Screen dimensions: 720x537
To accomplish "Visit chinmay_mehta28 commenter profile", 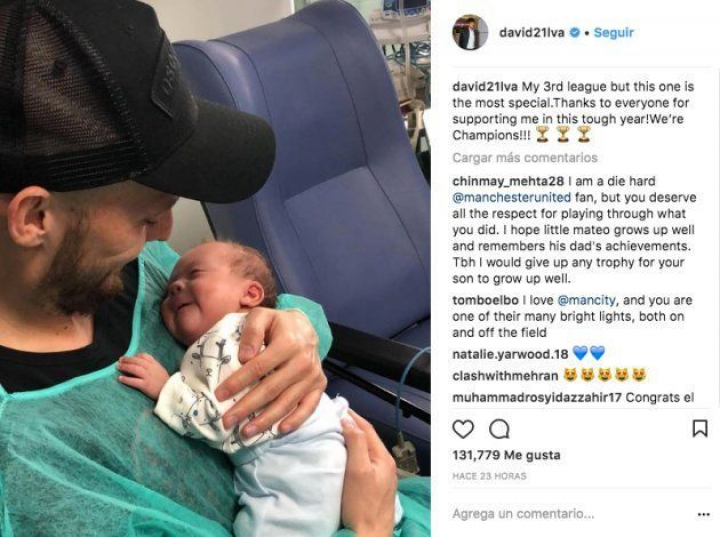I will coord(508,181).
